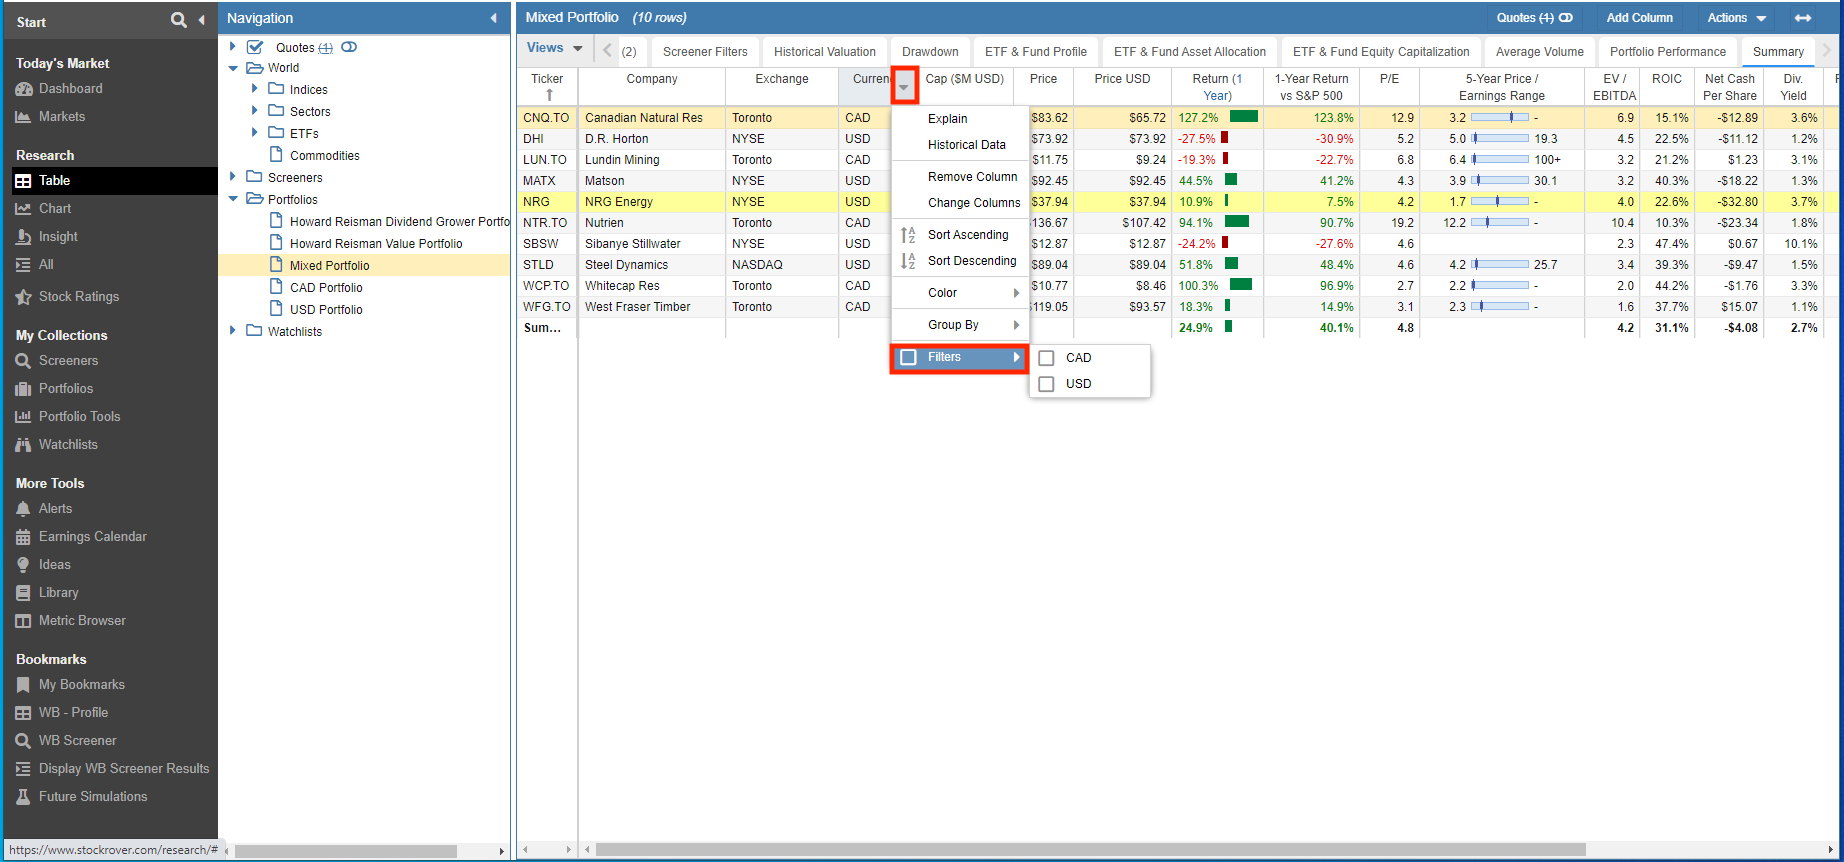
Task: Check the USD filter checkbox
Action: [x=1046, y=384]
